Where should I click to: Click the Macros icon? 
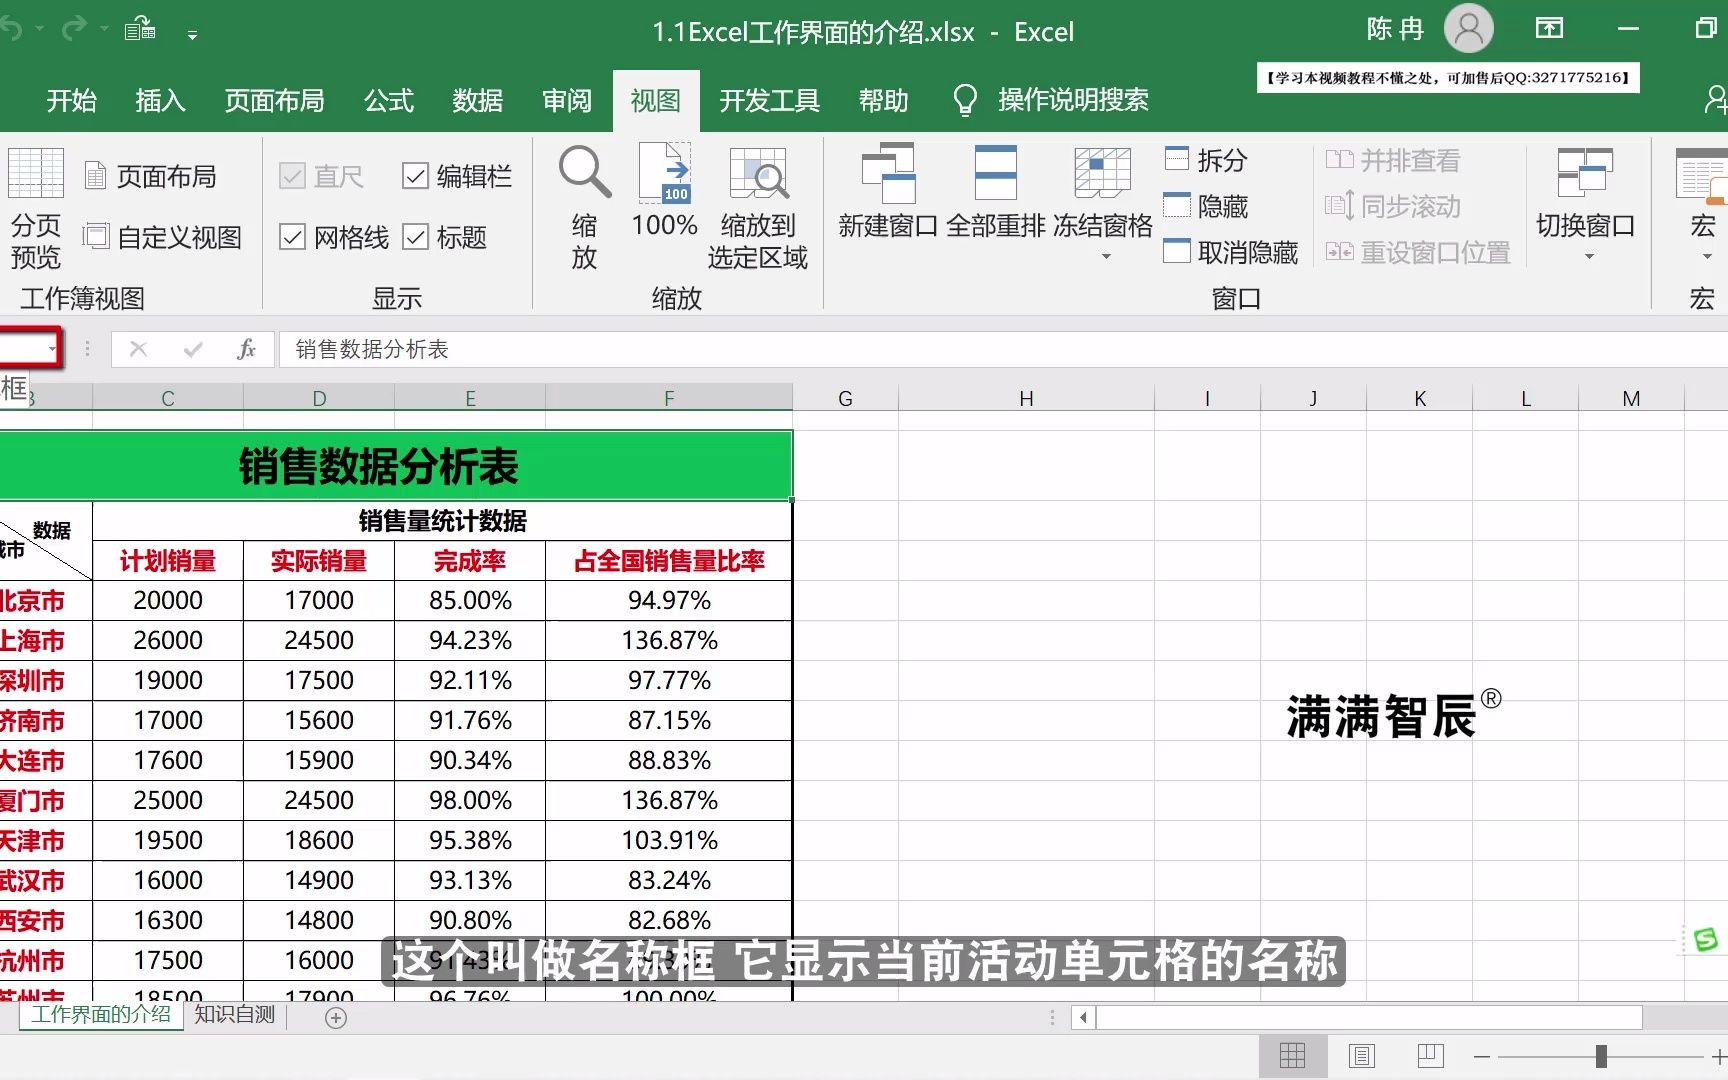tap(1702, 175)
